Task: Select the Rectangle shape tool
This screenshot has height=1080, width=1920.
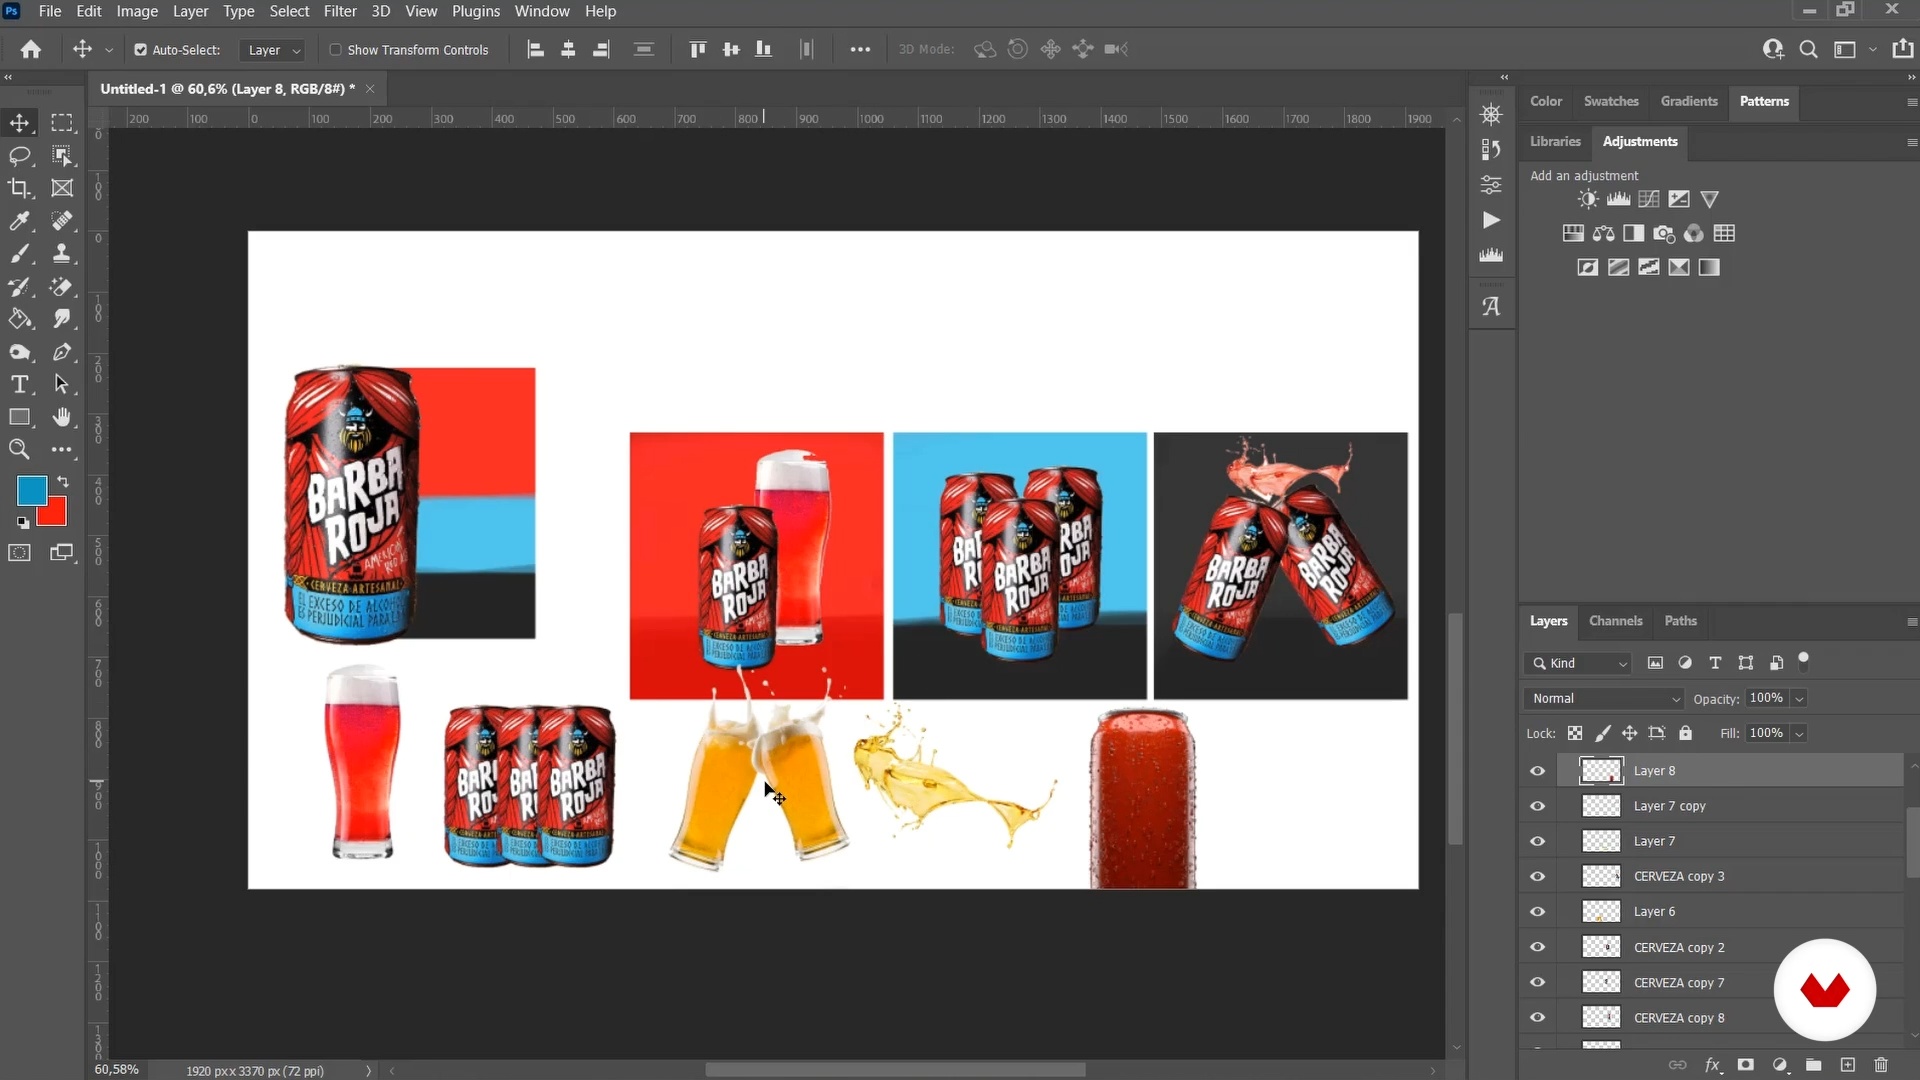Action: [19, 417]
